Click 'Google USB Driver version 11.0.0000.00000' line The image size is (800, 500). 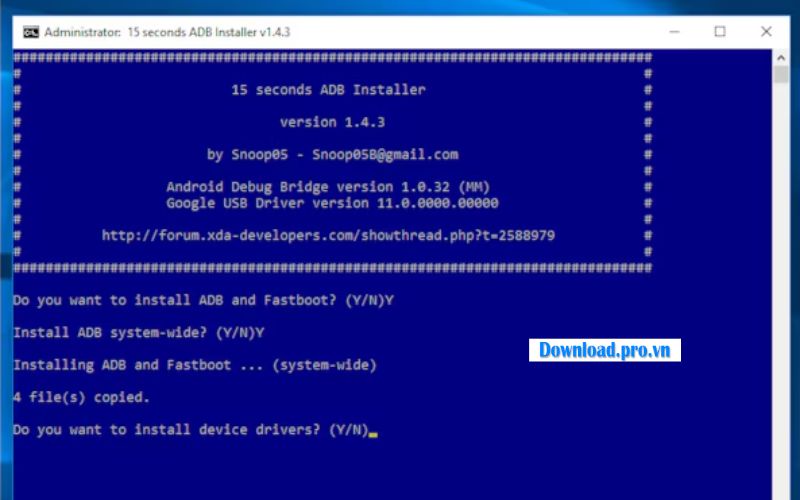click(332, 203)
